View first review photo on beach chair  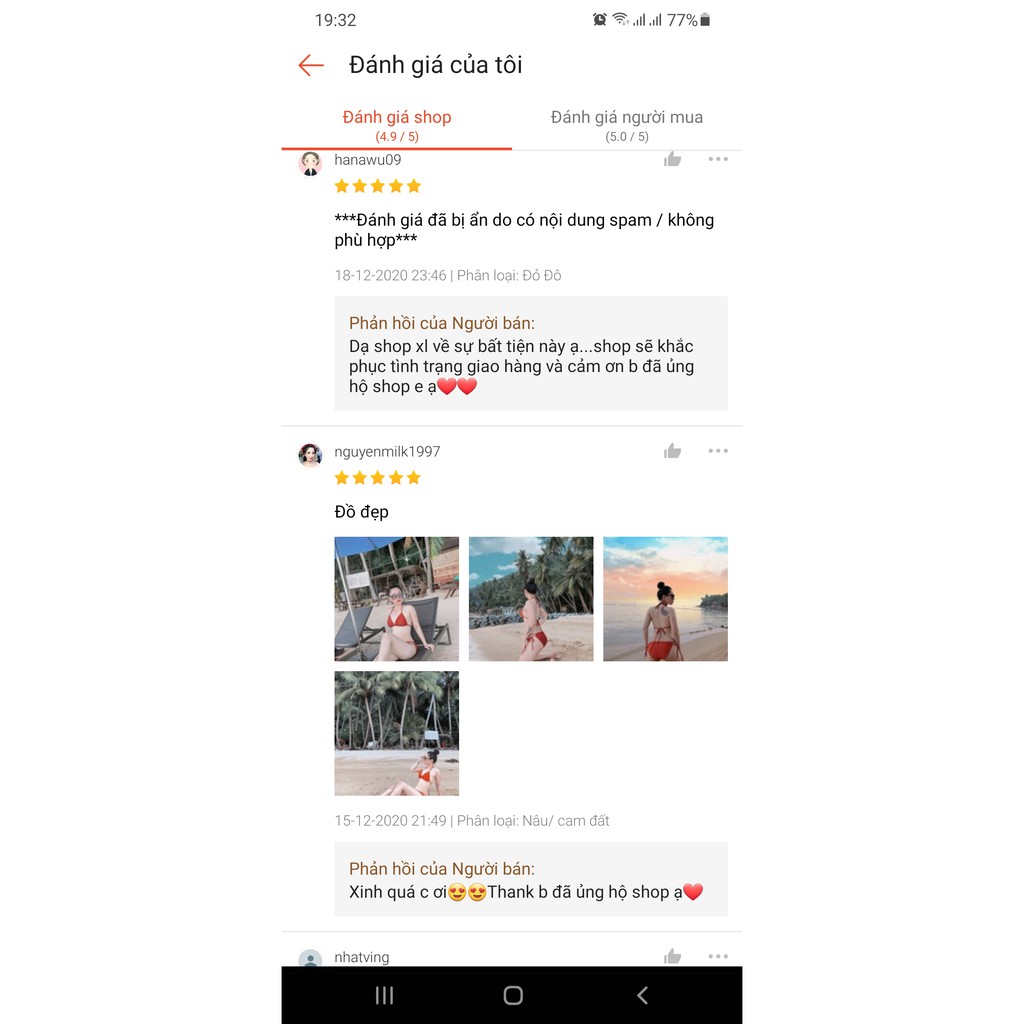click(396, 599)
